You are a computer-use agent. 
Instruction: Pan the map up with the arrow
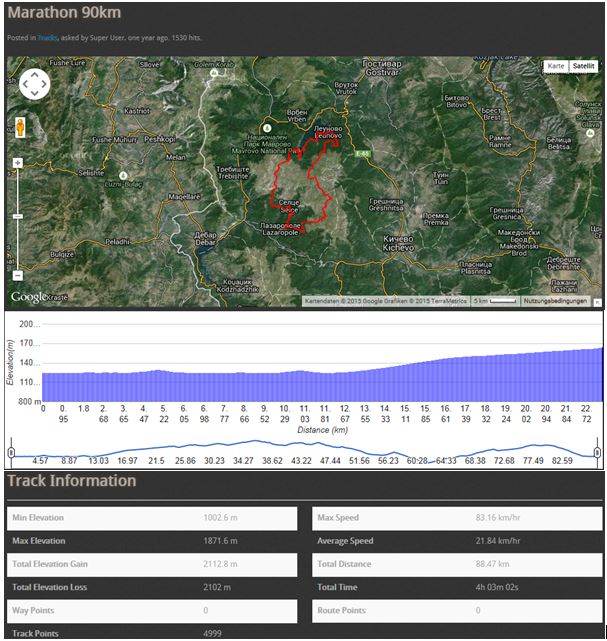point(35,74)
